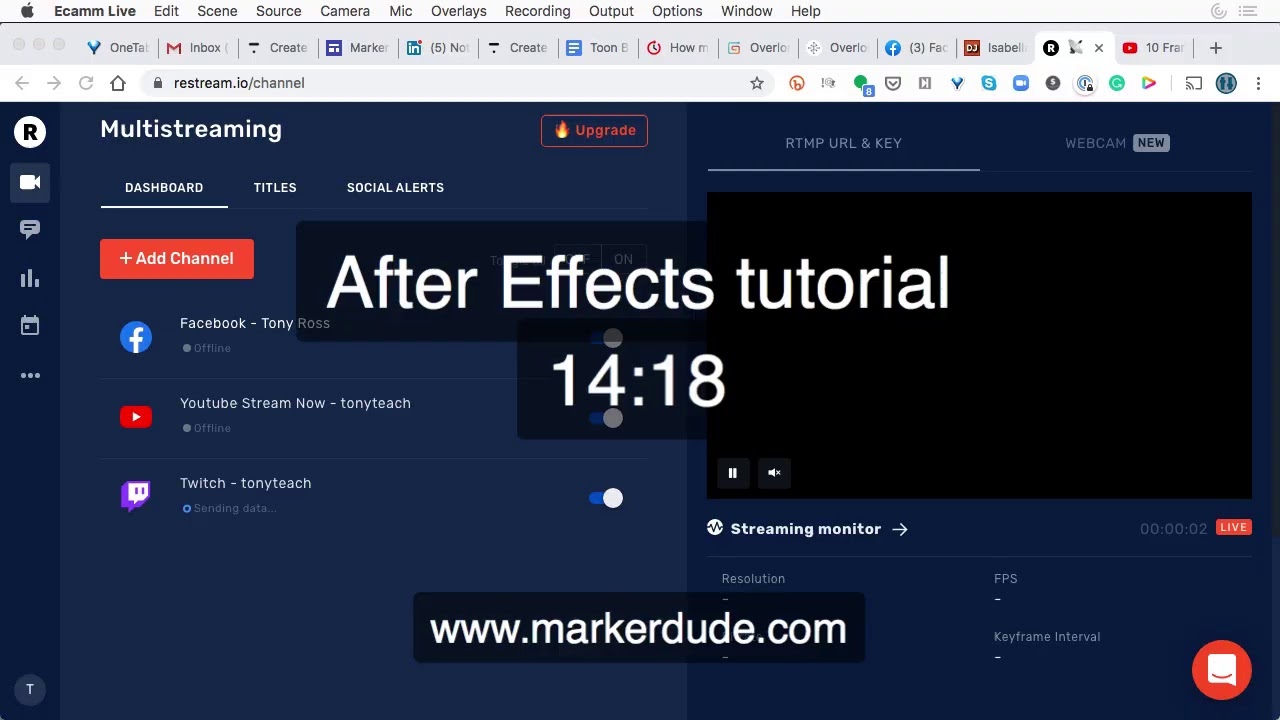Unmute the stream preview audio
This screenshot has width=1280, height=720.
pos(774,473)
